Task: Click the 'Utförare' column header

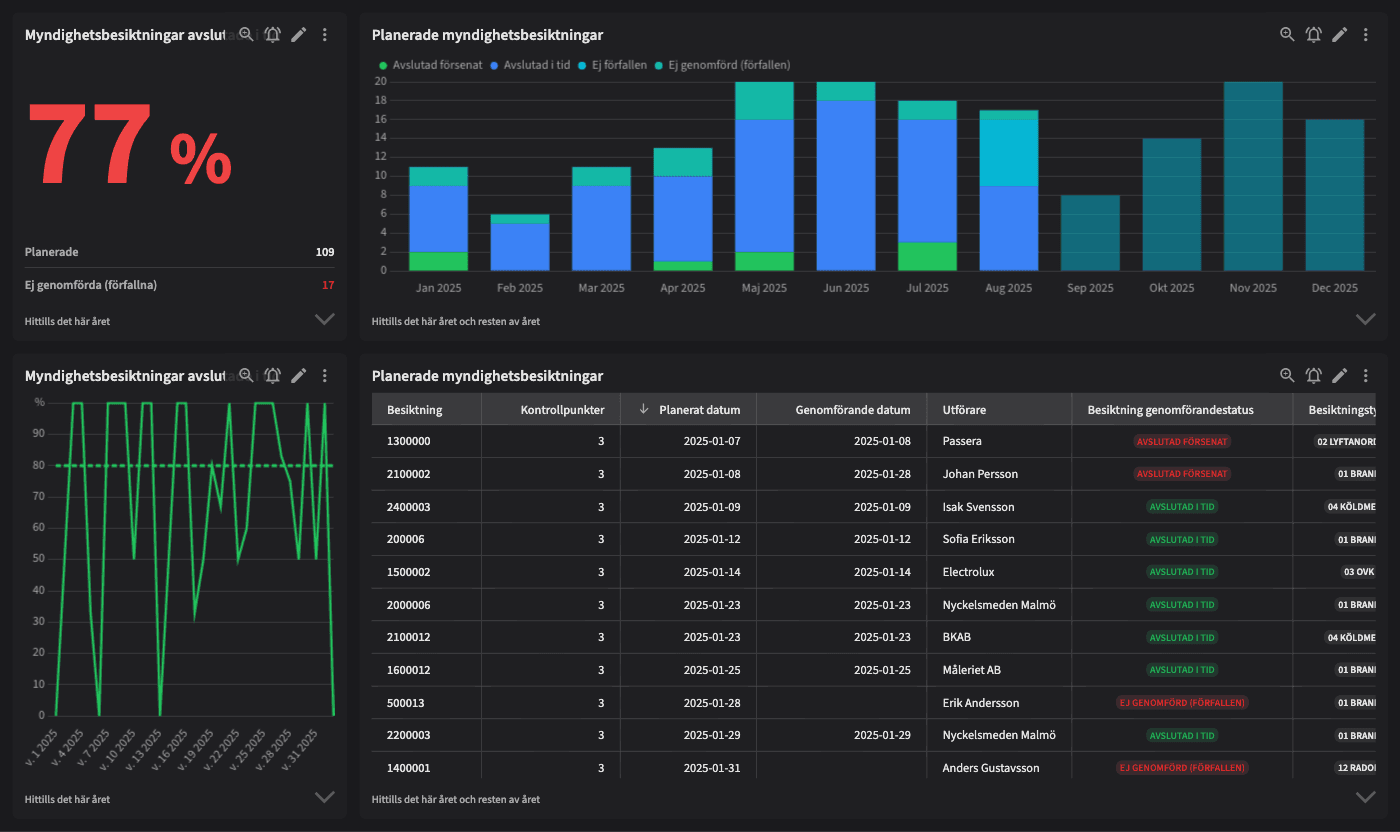Action: 964,409
